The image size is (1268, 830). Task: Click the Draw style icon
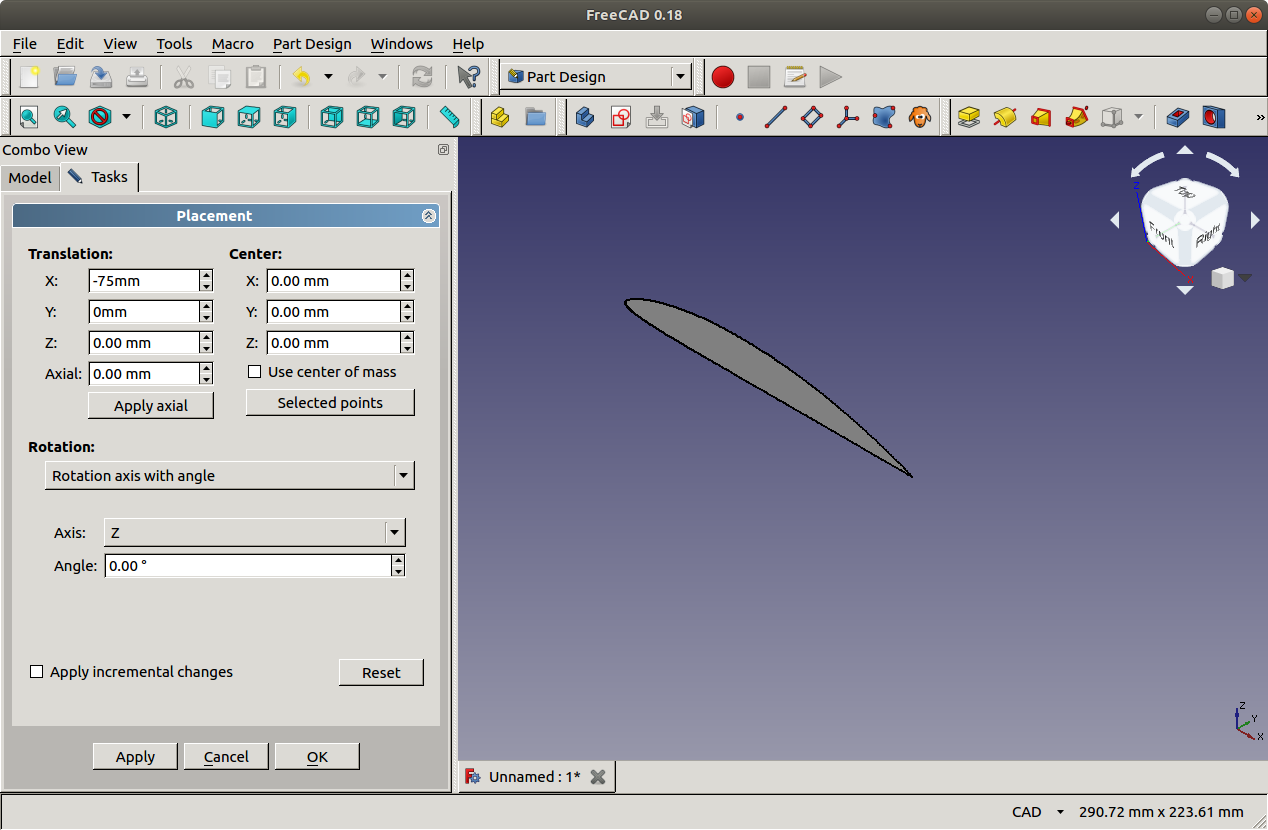100,117
